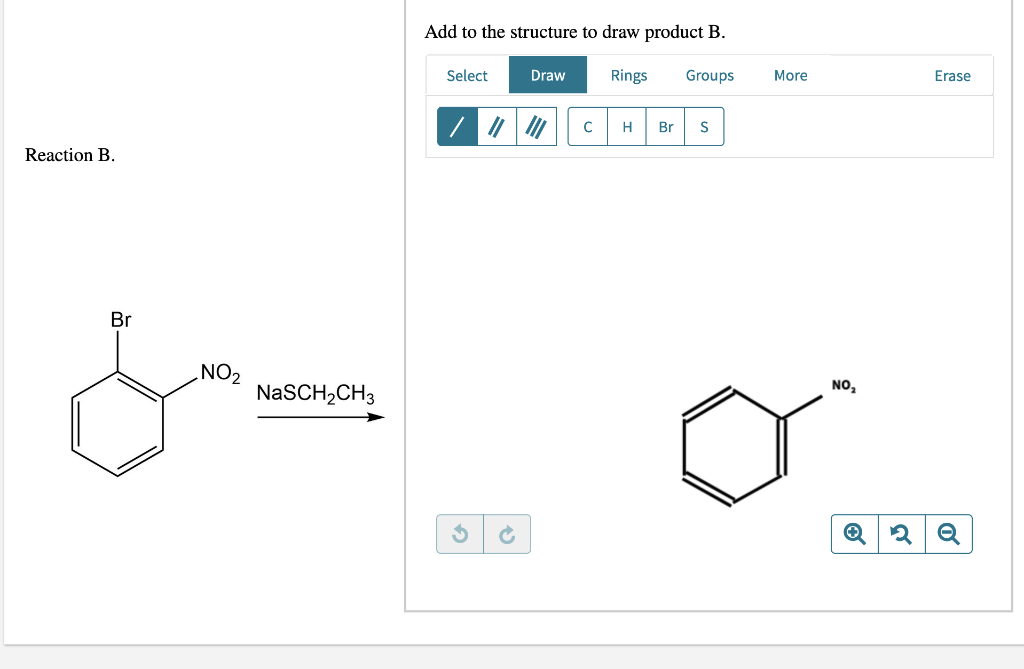
Task: Click the Erase tool
Action: pyautogui.click(x=952, y=74)
